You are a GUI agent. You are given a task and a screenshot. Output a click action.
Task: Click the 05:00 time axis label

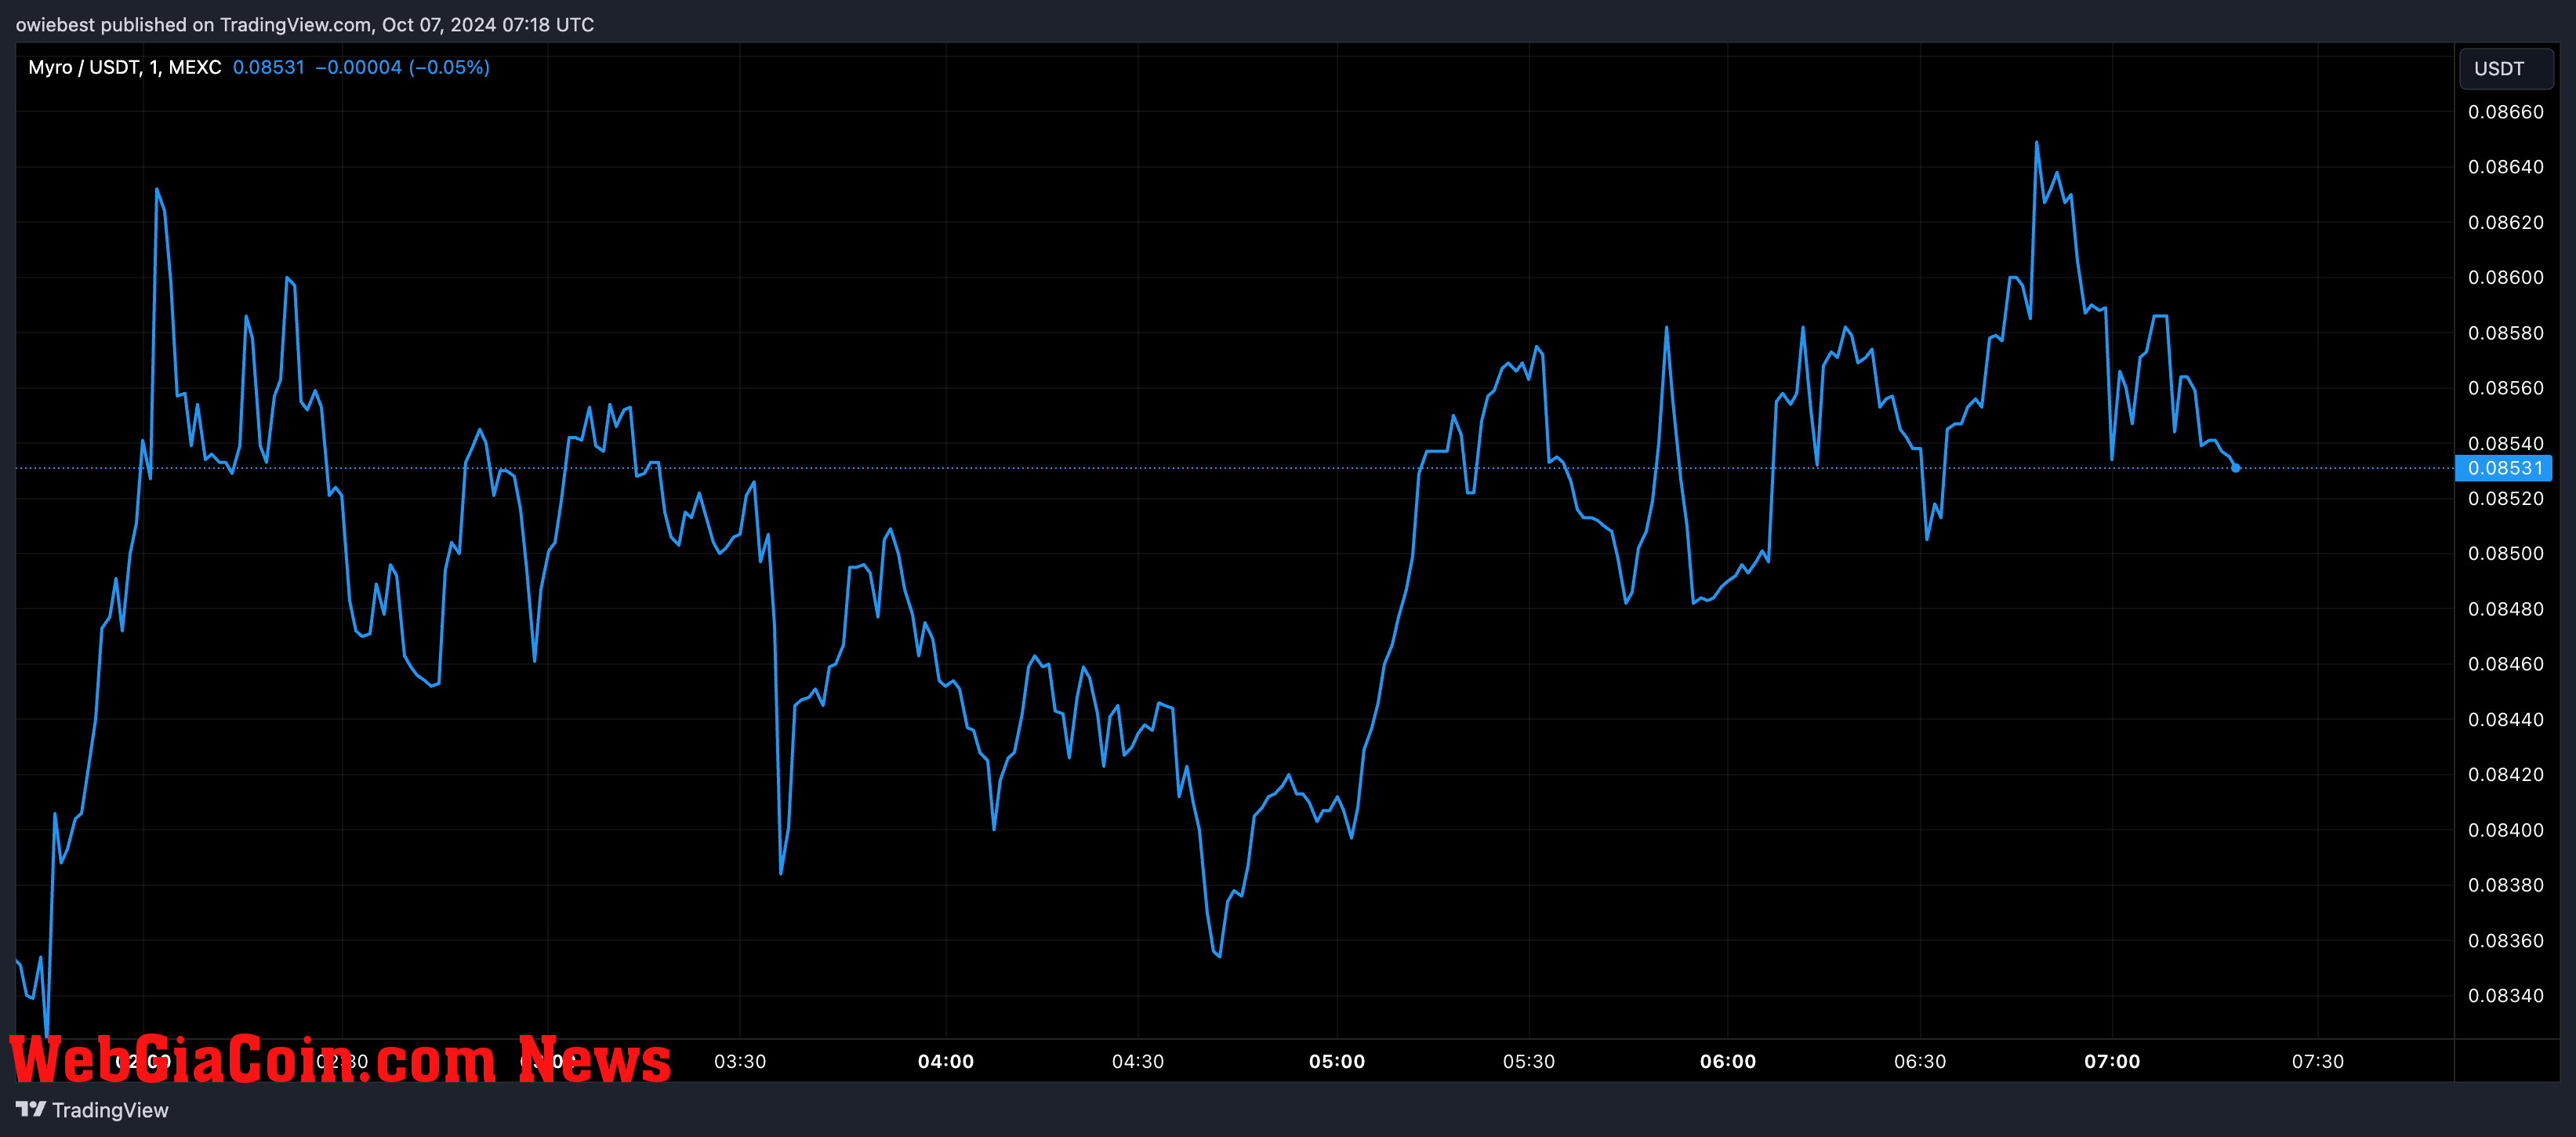1337,1061
